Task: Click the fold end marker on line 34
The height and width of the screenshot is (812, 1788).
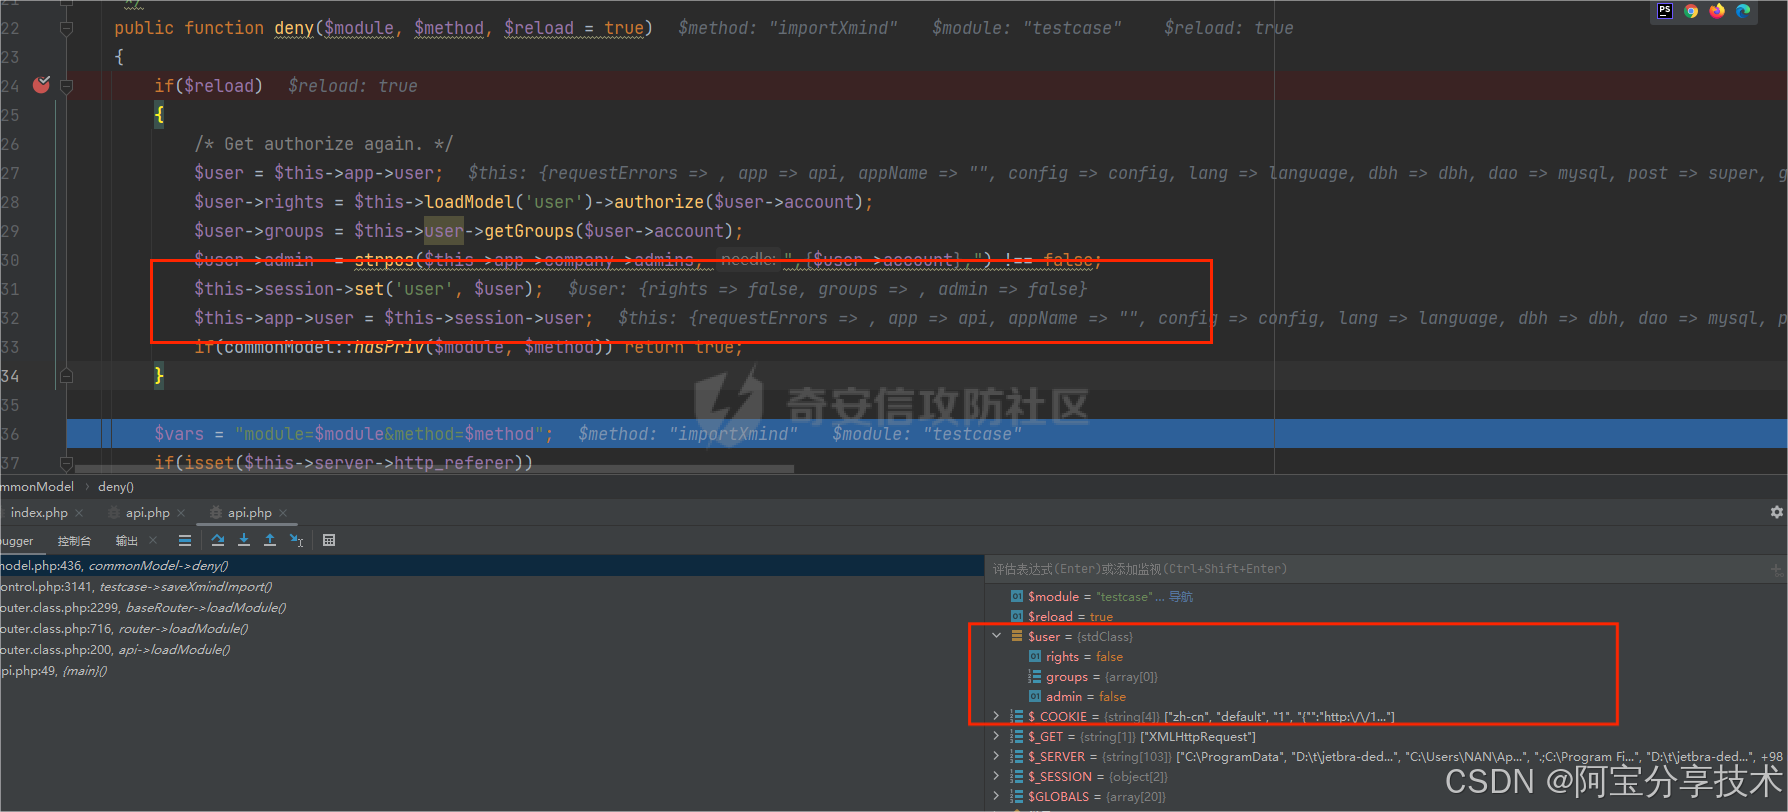Action: tap(66, 376)
